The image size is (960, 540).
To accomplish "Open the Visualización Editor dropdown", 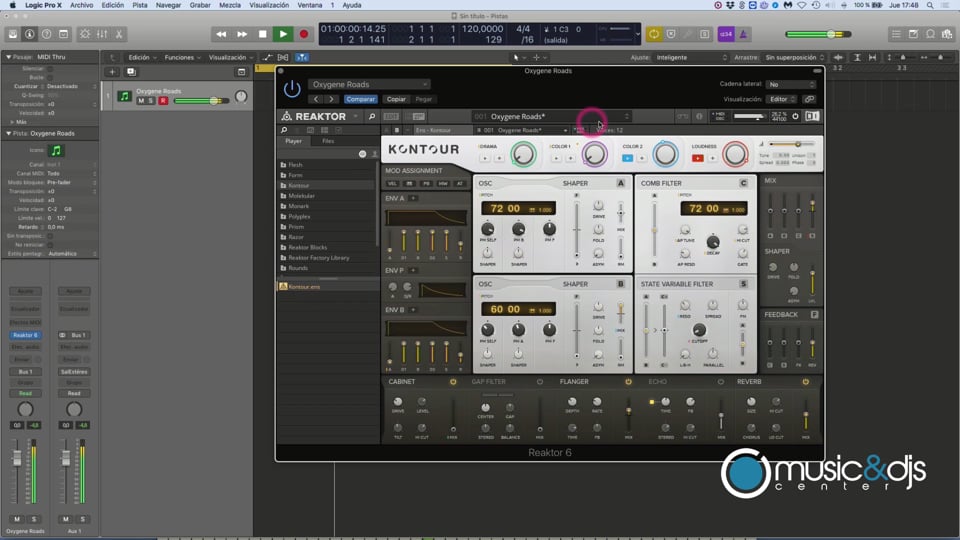I will (x=782, y=99).
